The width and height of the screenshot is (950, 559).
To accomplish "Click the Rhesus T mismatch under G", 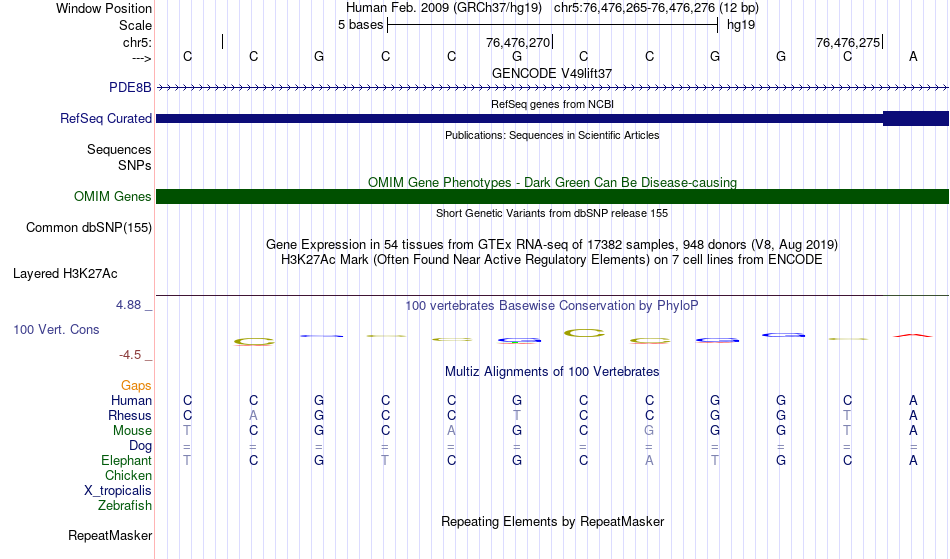I will (517, 415).
